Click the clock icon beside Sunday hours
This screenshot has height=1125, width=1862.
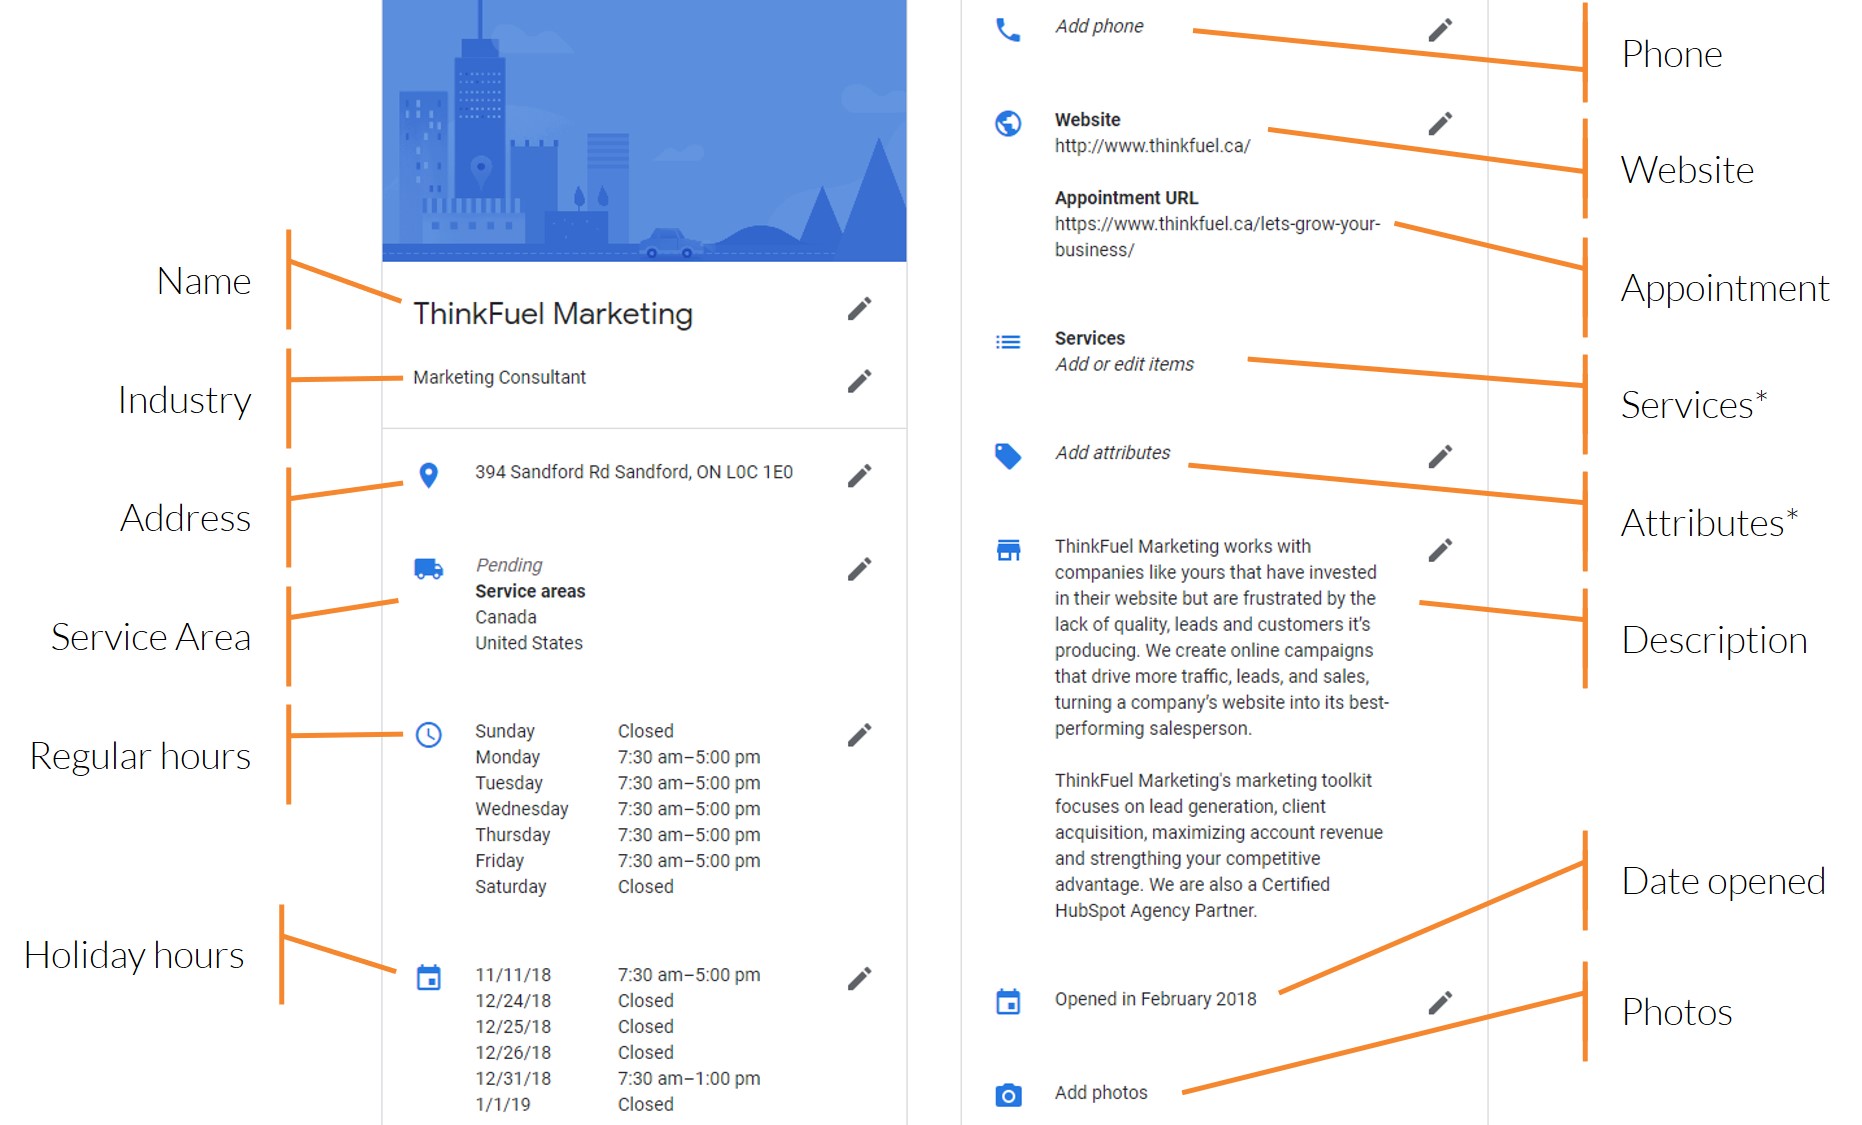point(429,735)
